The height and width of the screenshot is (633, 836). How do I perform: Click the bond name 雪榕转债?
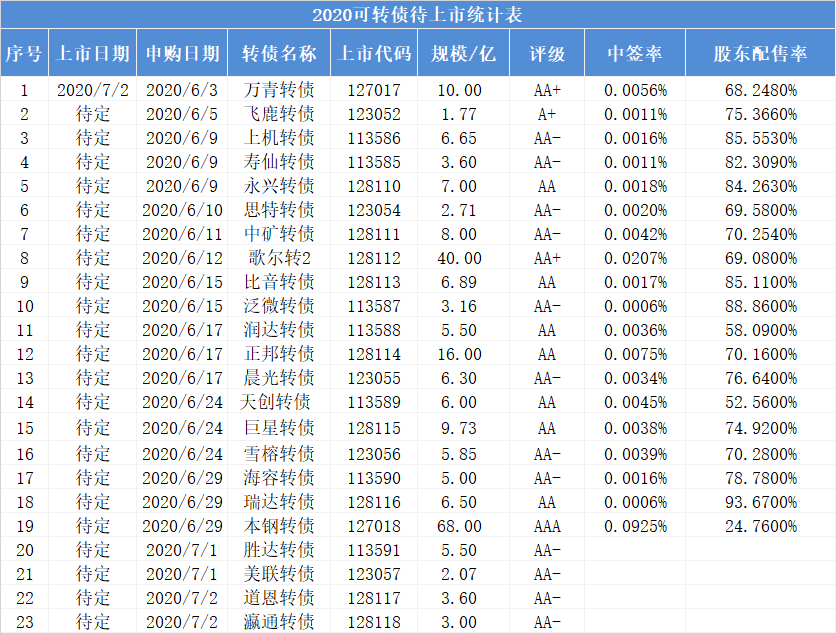[279, 454]
